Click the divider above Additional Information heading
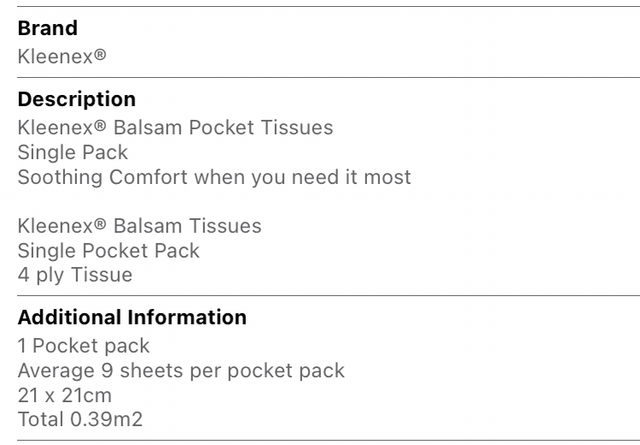The height and width of the screenshot is (445, 640). 320,295
